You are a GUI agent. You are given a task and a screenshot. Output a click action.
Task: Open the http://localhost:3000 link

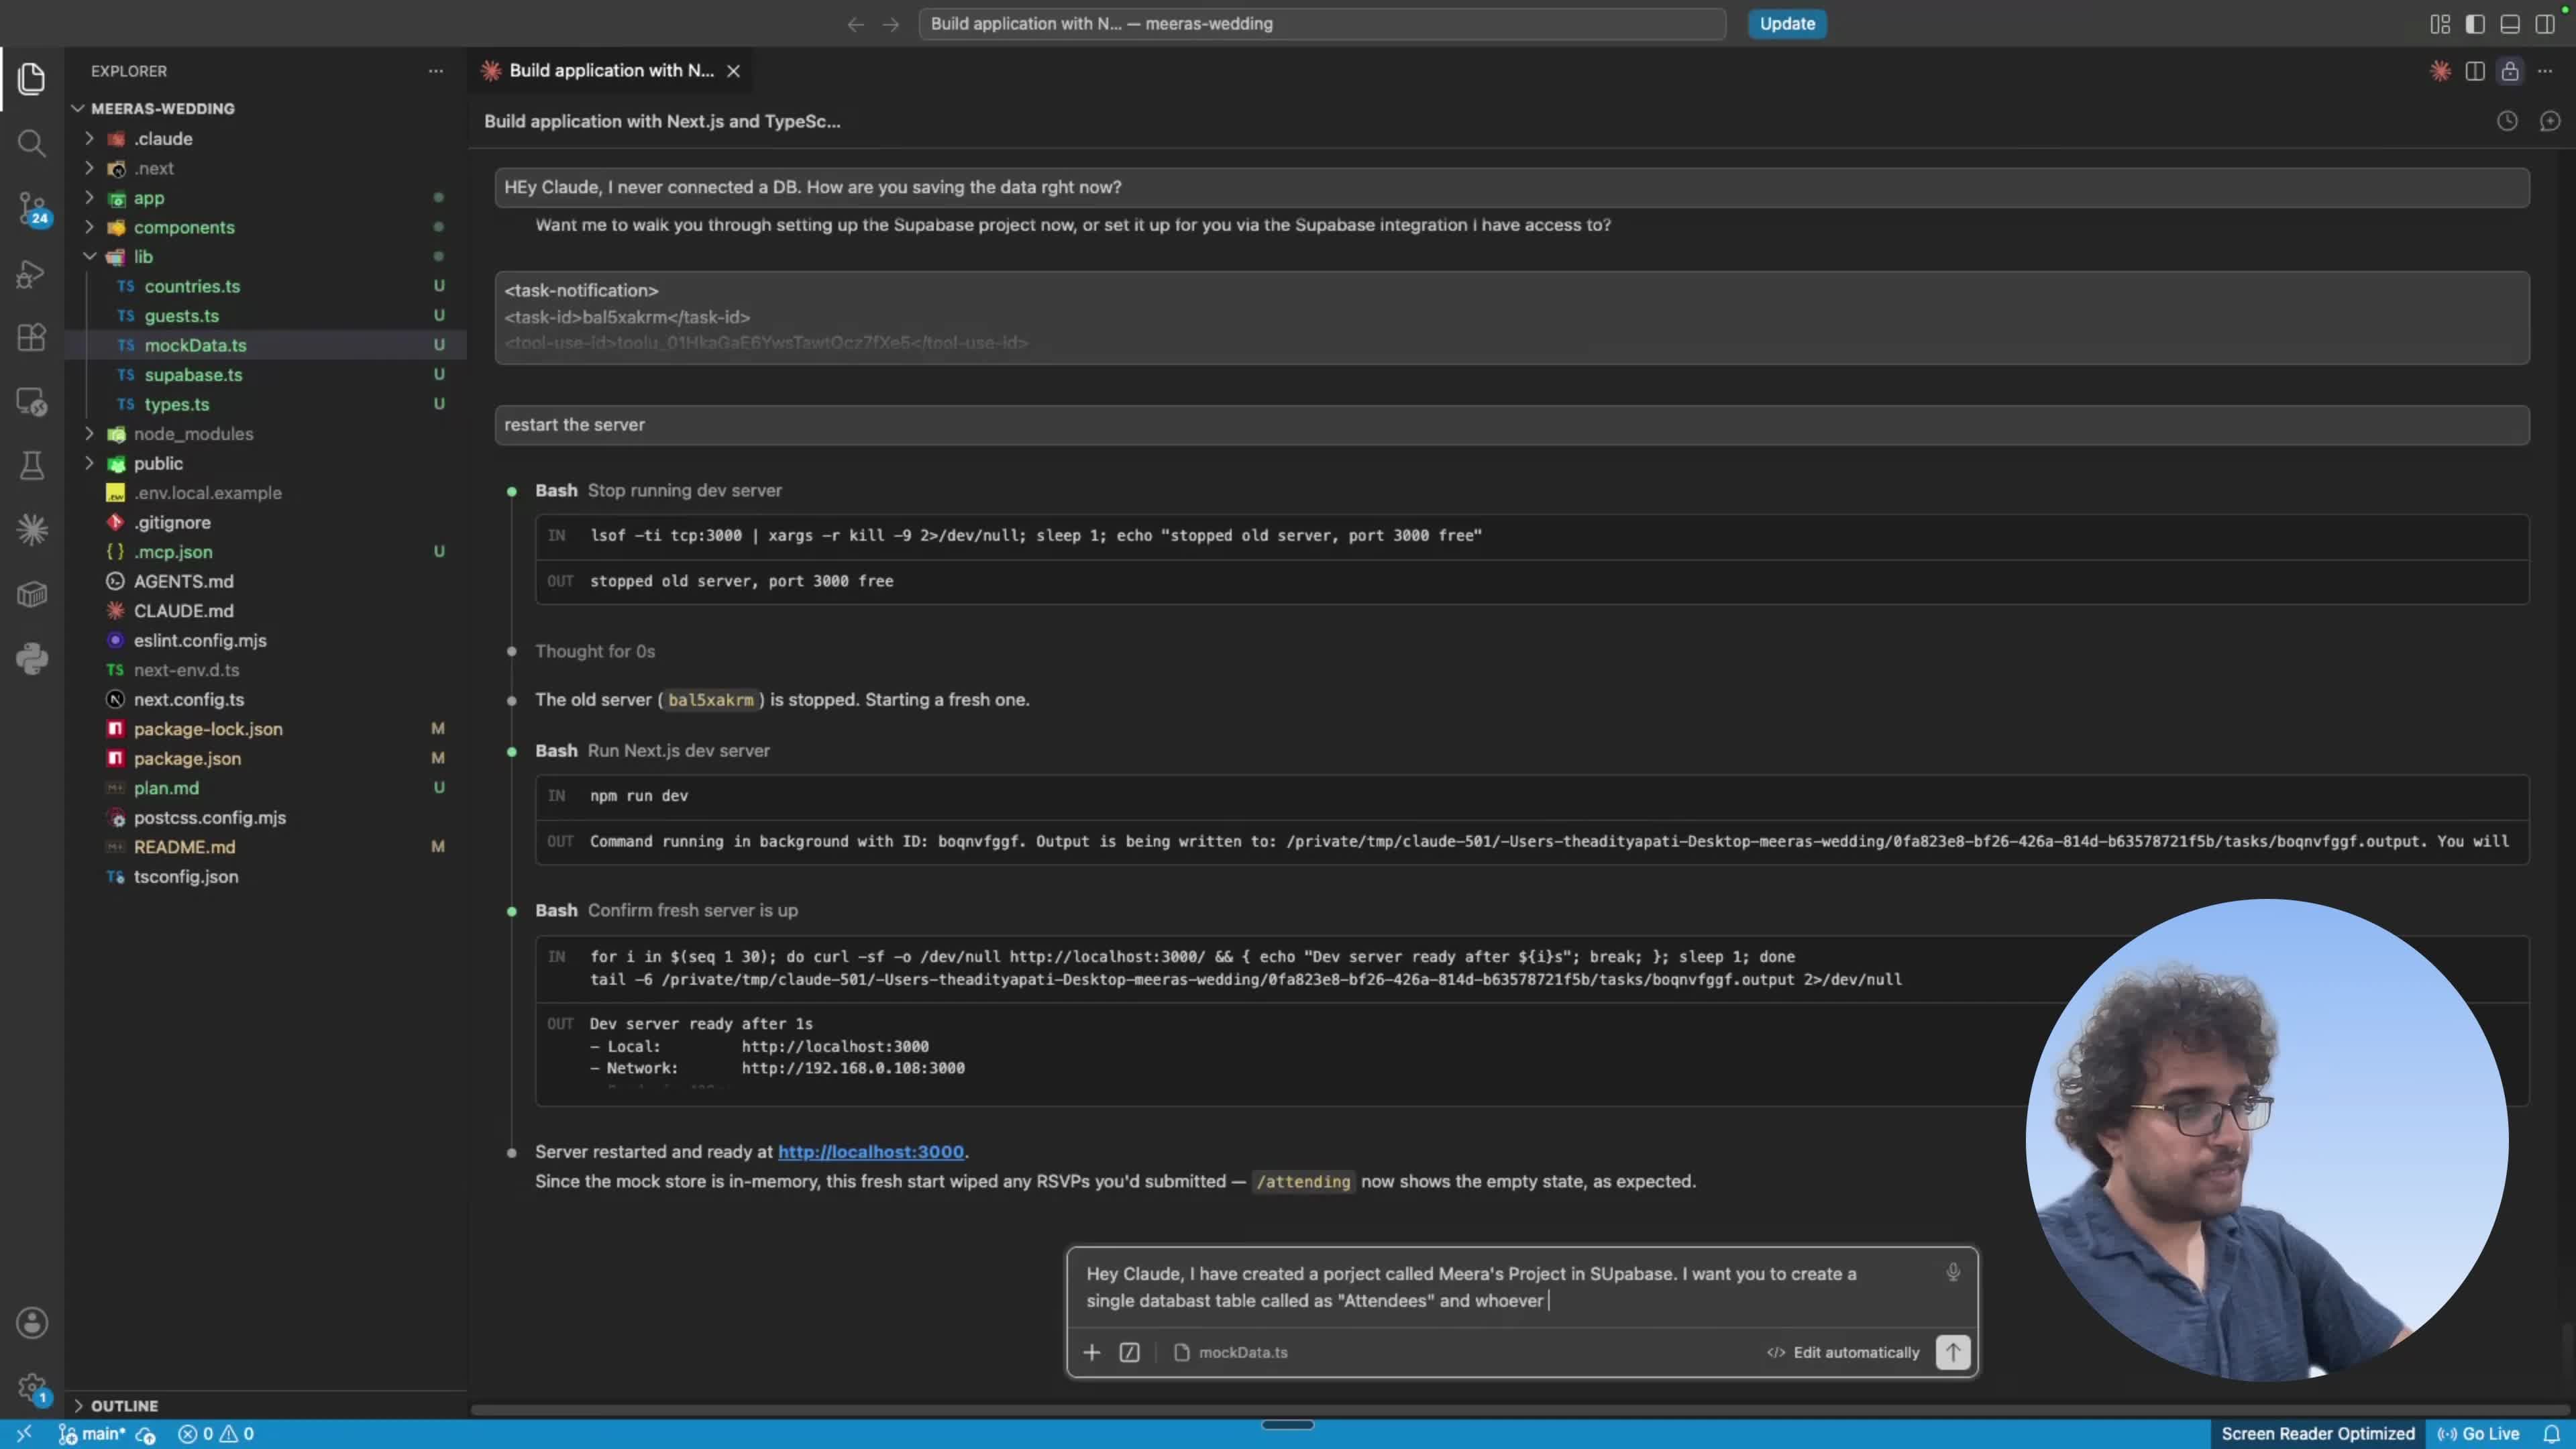point(870,1152)
